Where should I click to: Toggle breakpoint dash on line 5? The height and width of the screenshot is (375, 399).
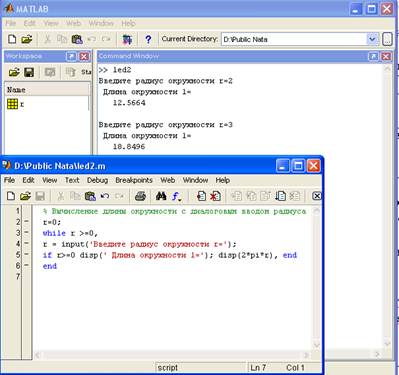pyautogui.click(x=27, y=255)
